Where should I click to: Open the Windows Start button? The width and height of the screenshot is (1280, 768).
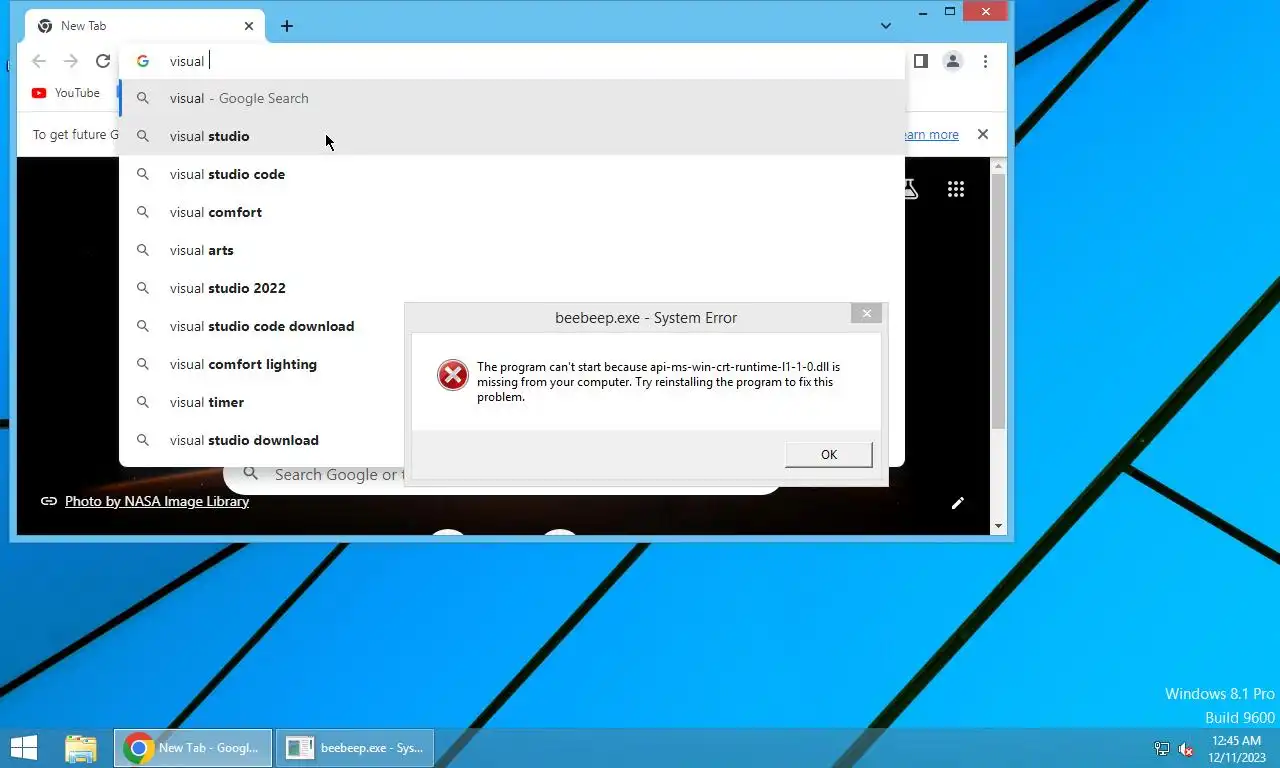click(x=24, y=748)
